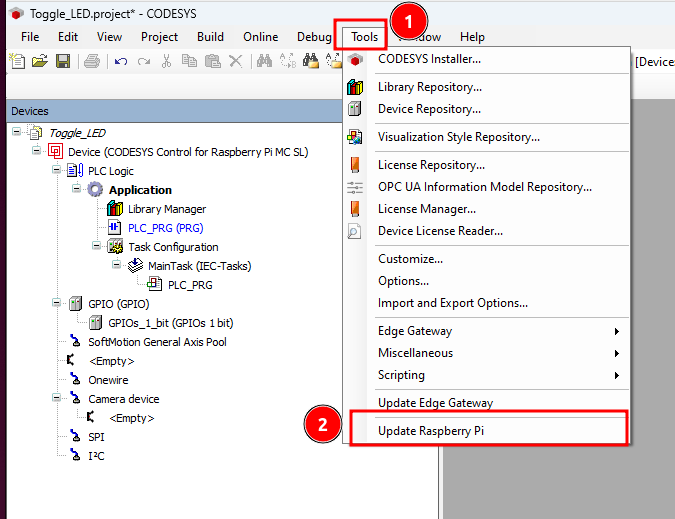The image size is (675, 519).
Task: Open the Online menu
Action: 260,37
